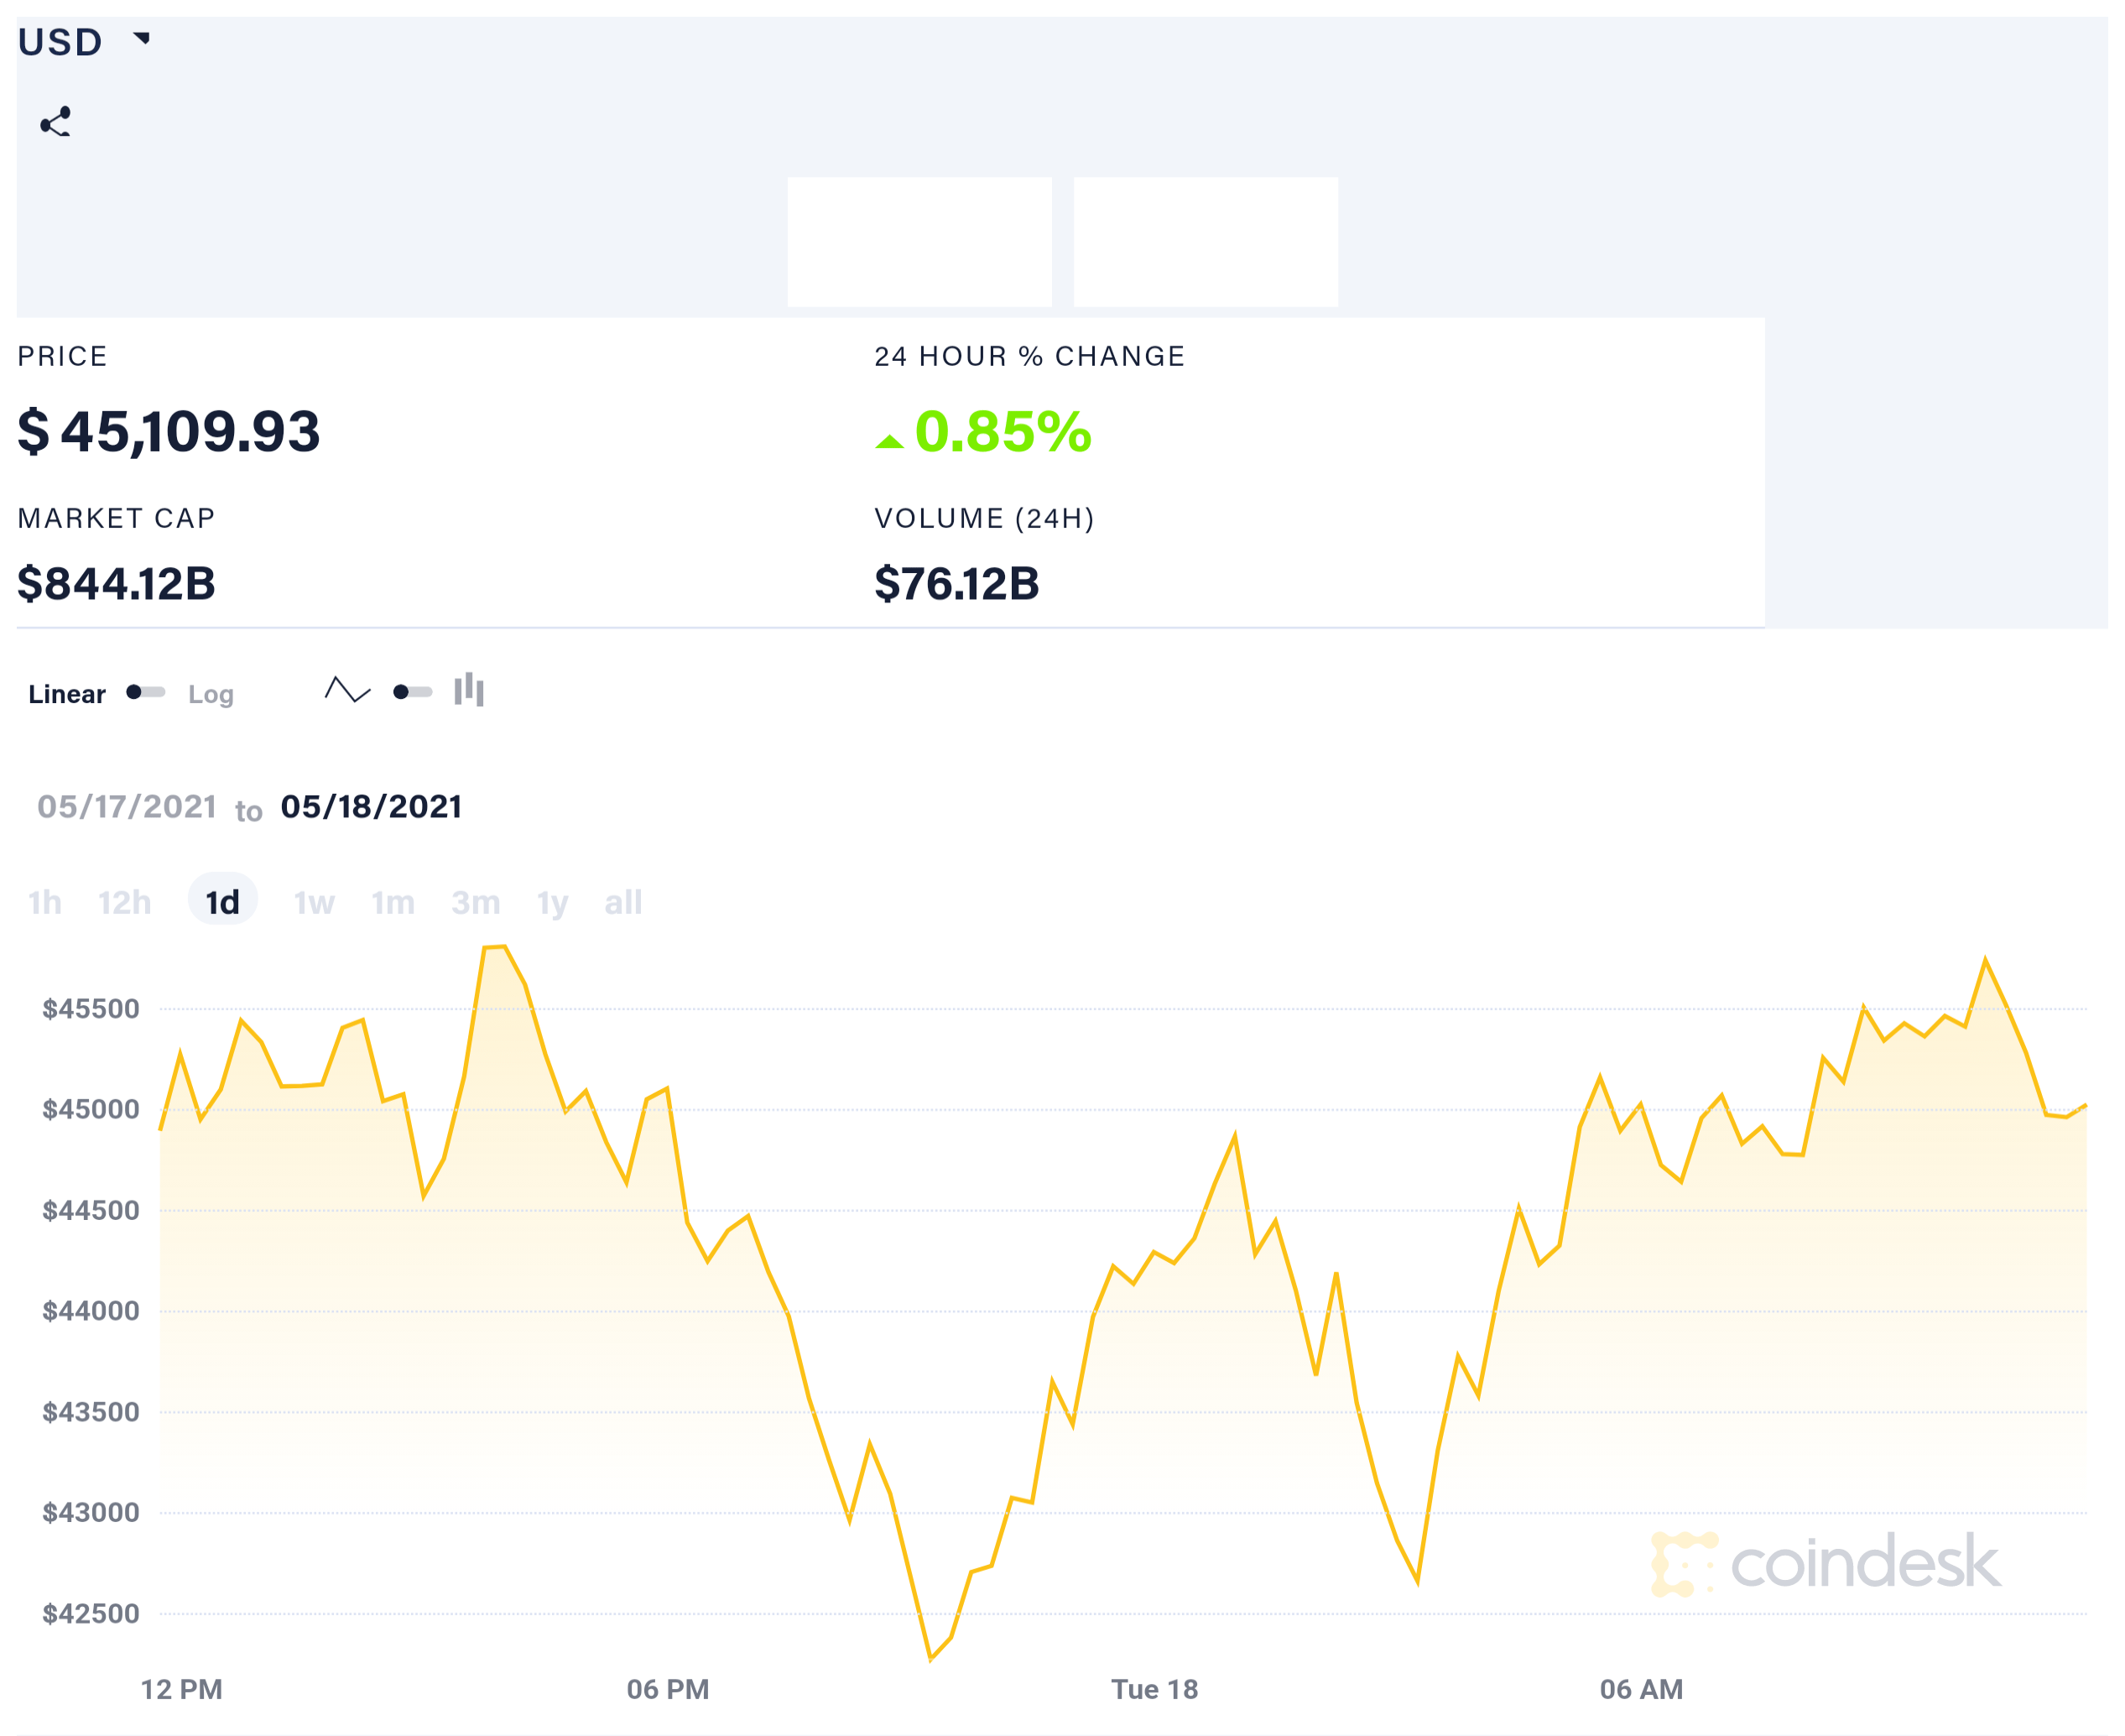The height and width of the screenshot is (1736, 2125).
Task: Toggle line/candlestick chart type switch
Action: pyautogui.click(x=412, y=692)
